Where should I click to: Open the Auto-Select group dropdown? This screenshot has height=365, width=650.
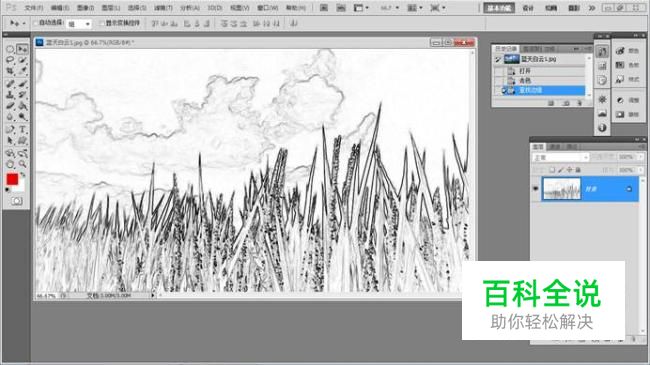[x=79, y=24]
